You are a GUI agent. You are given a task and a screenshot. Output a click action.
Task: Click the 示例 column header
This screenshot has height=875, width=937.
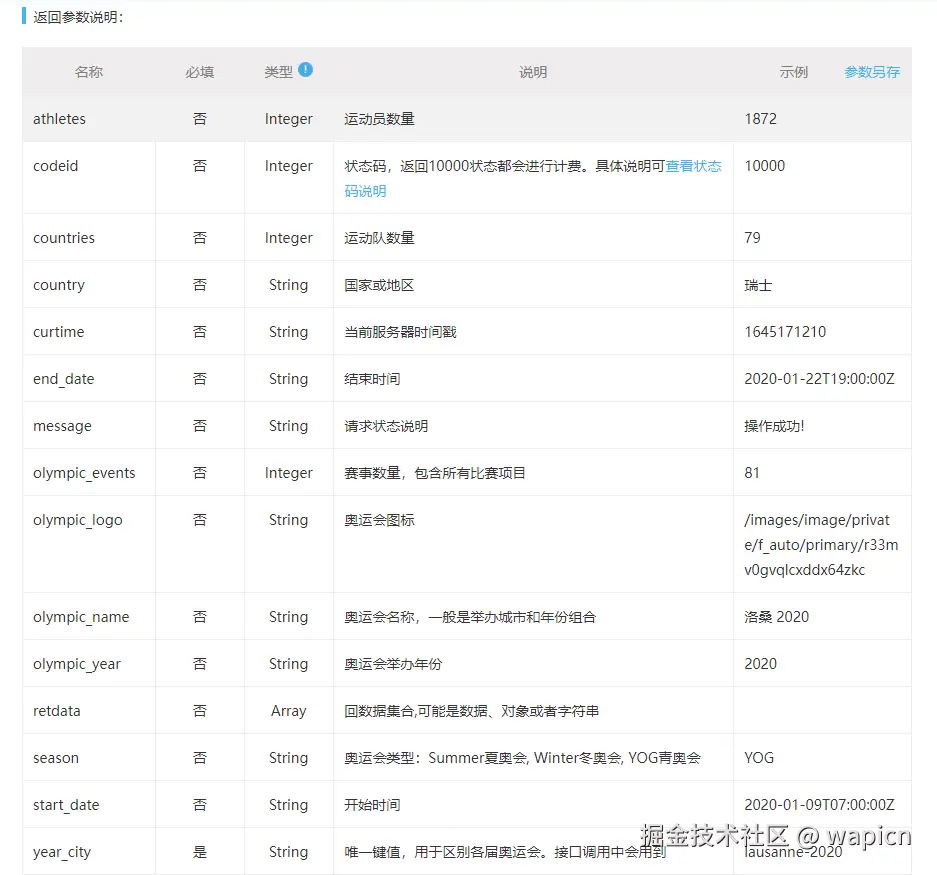point(793,71)
